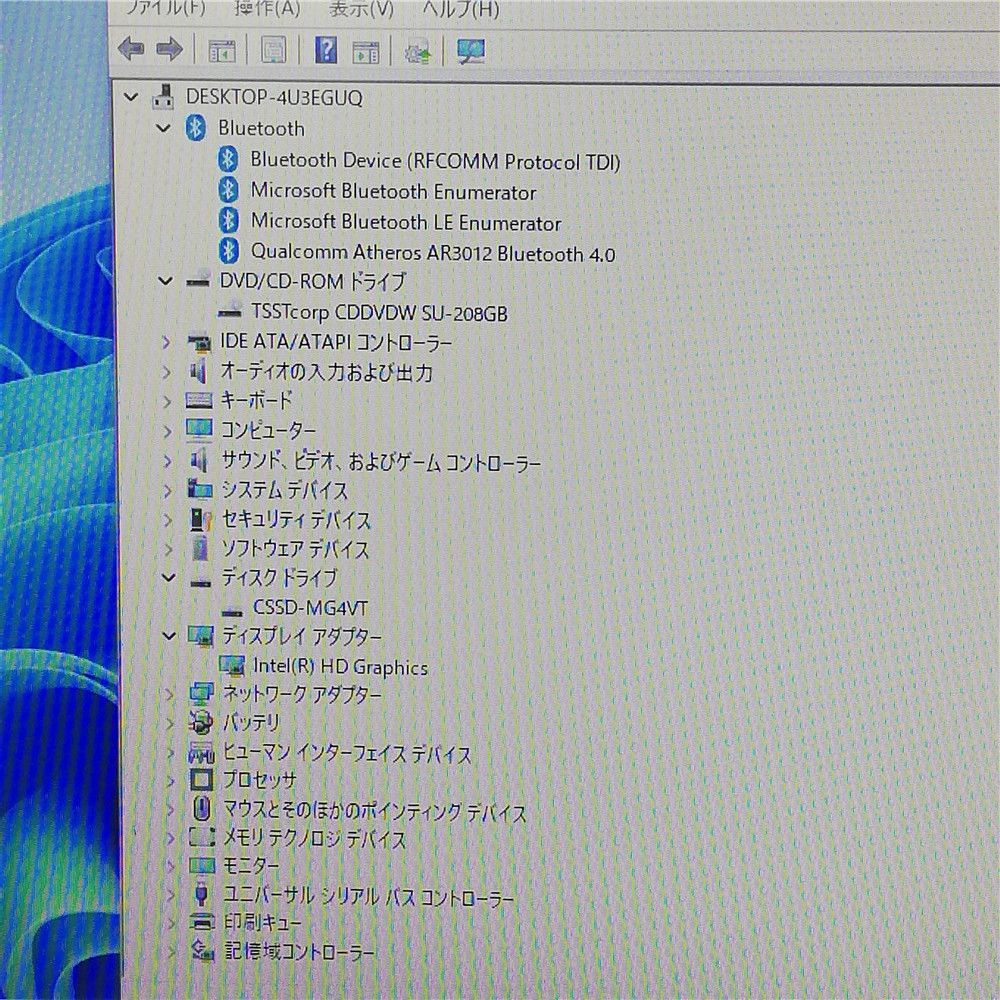Click the 印刷キュー printer icon
Viewport: 1000px width, 1000px height.
(203, 922)
